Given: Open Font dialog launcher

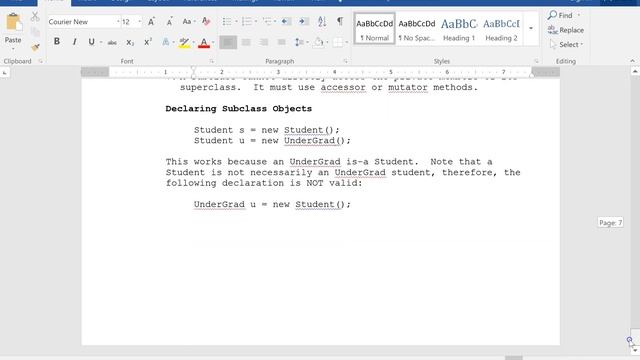Looking at the screenshot, I should coord(211,61).
